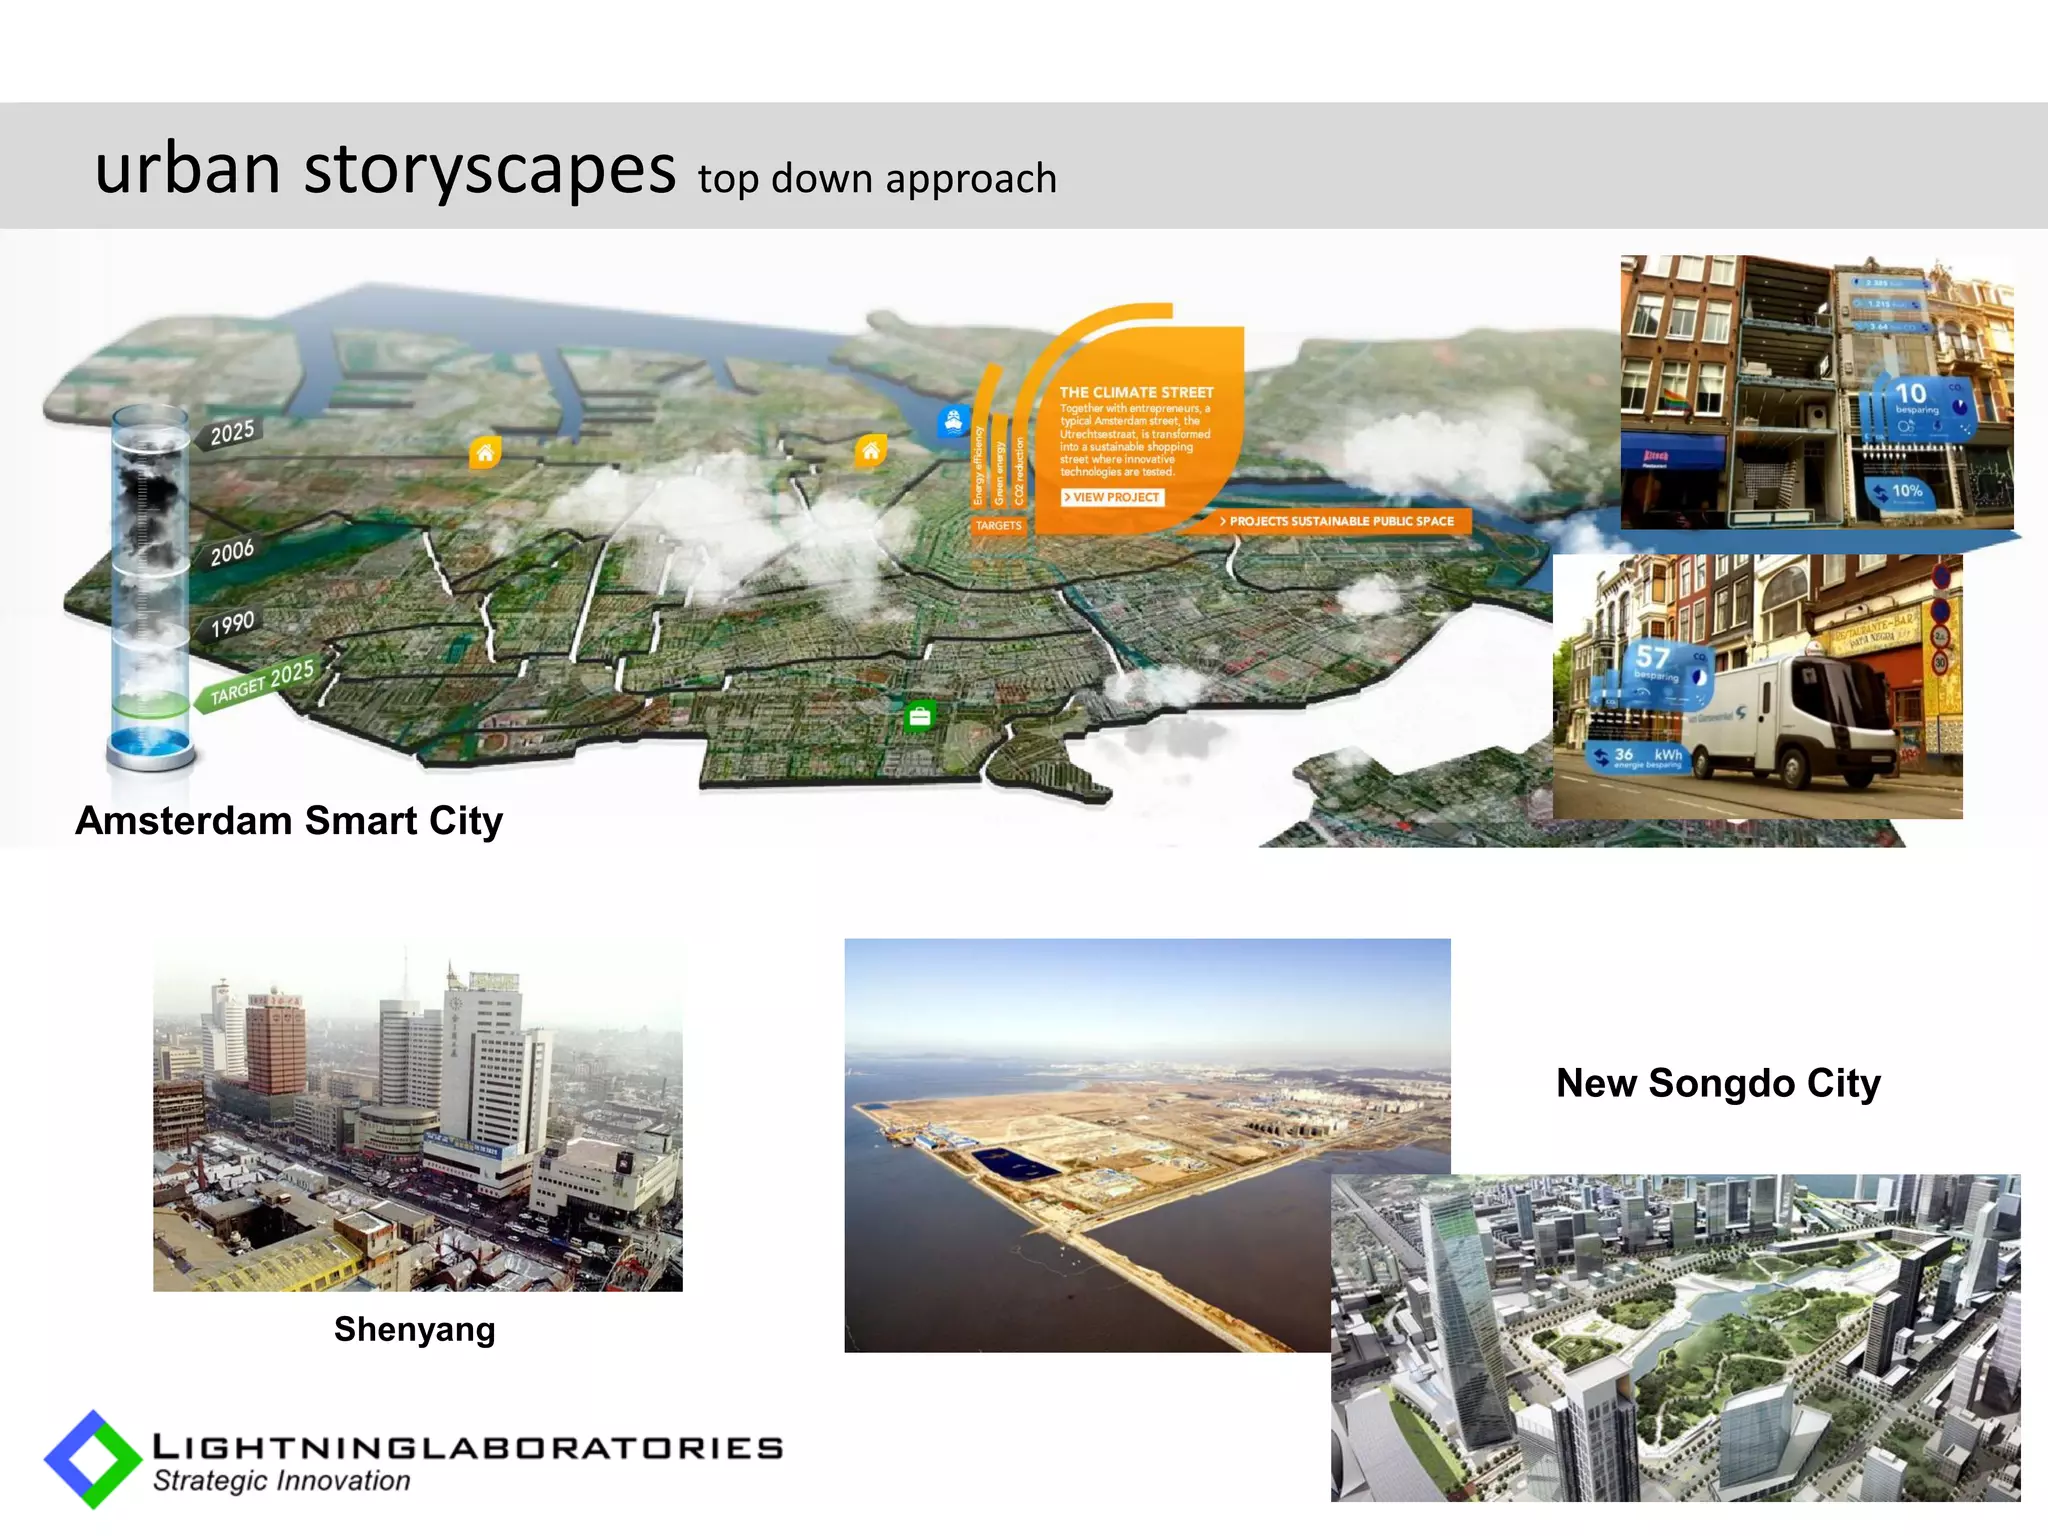Click the 'top down approach' subtitle
Screen dimensions: 2048x1536
click(877, 180)
